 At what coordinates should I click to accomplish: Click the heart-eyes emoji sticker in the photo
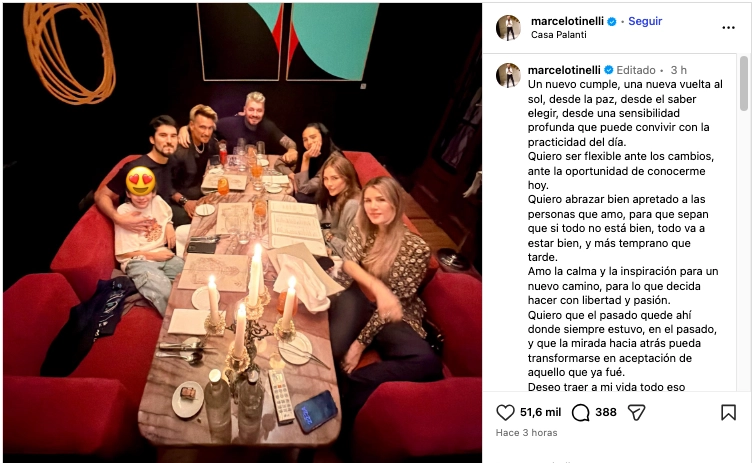tap(140, 181)
